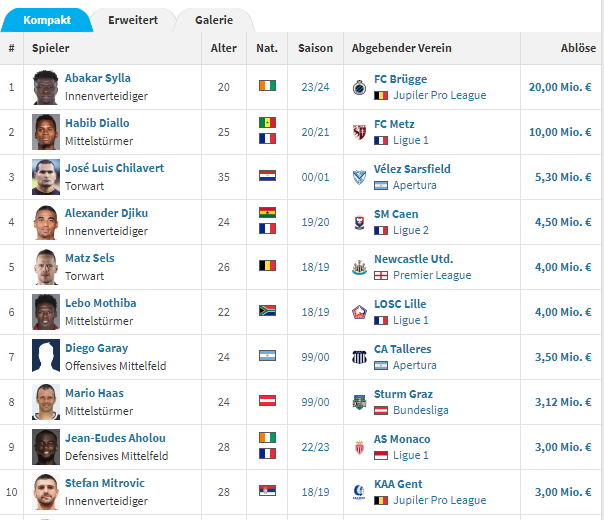Screen dimensions: 604x520
Task: Click the FC Brügge club crest icon
Action: click(359, 87)
